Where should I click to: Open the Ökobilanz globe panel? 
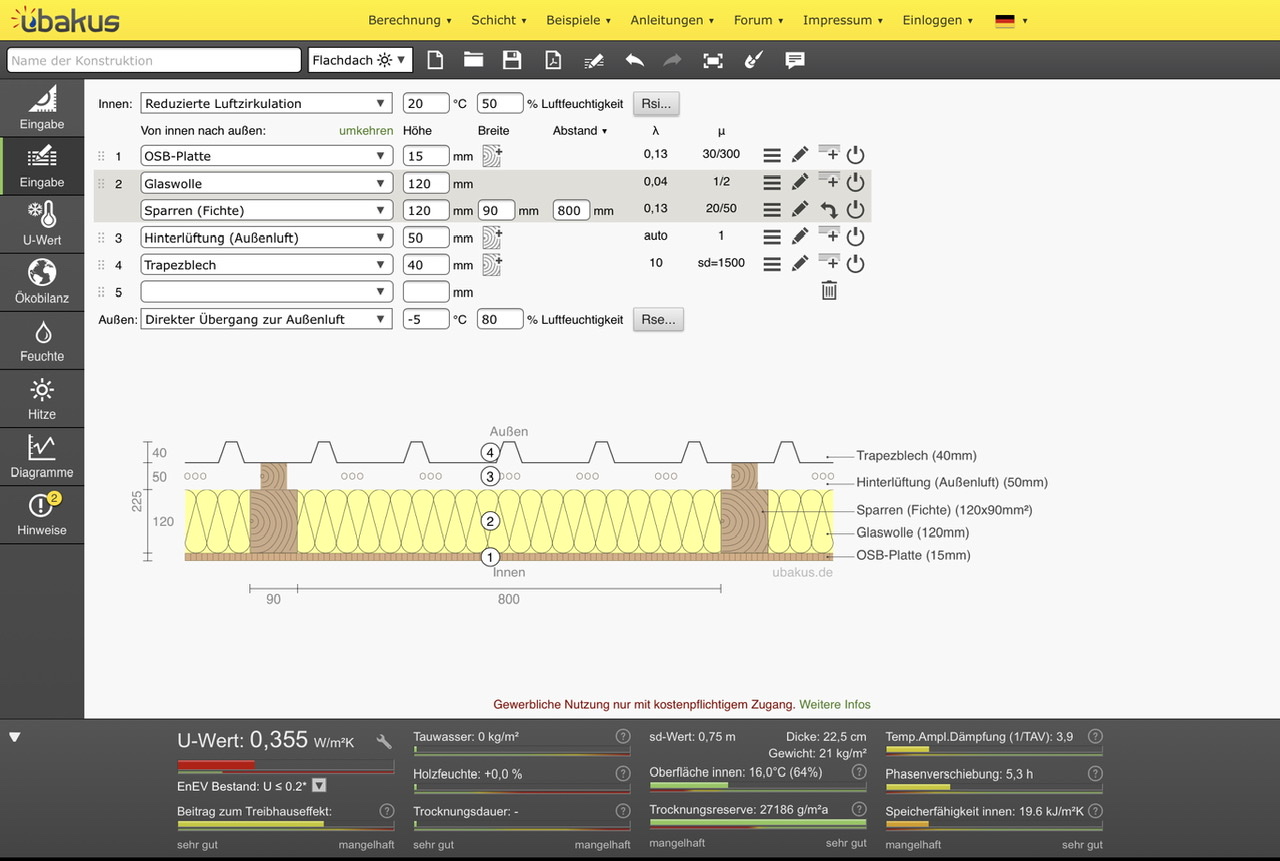(42, 281)
